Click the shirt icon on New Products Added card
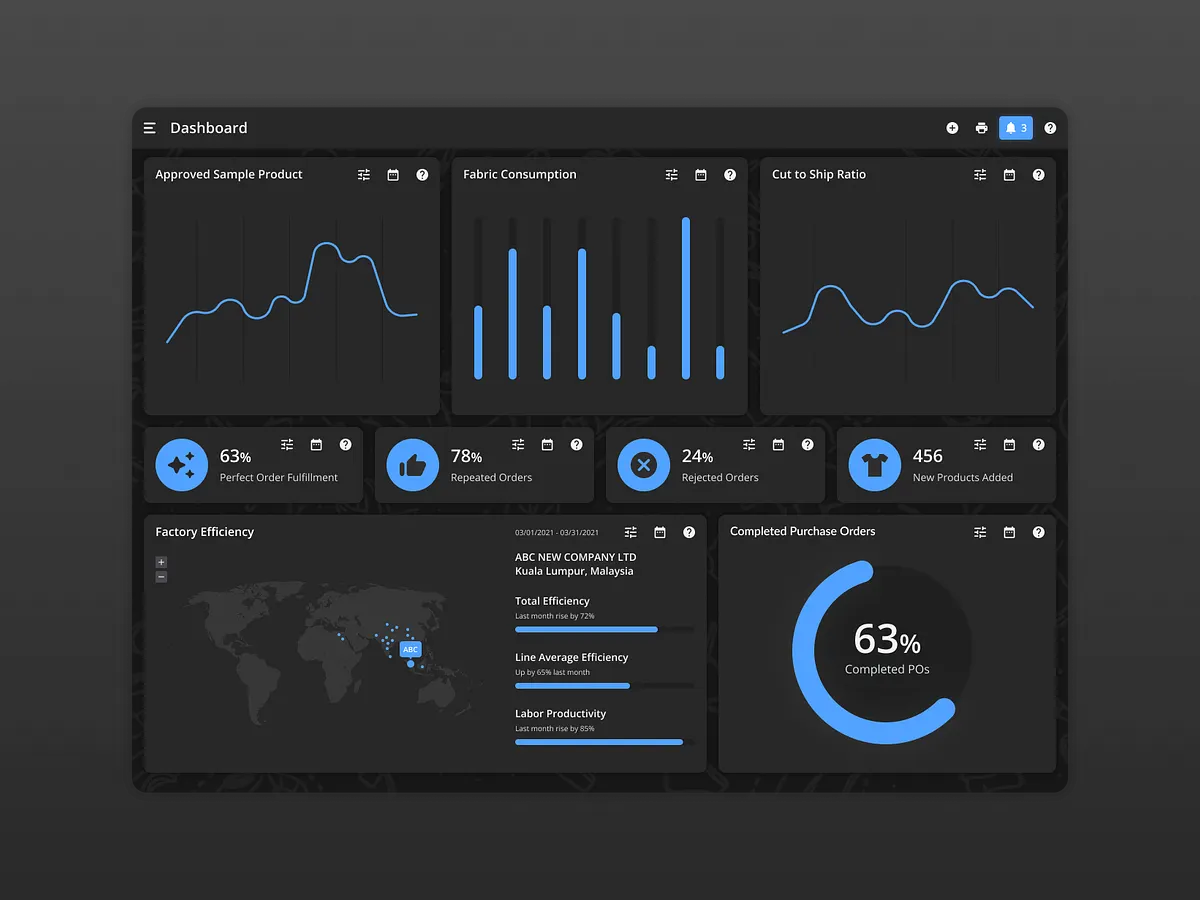 click(x=874, y=464)
